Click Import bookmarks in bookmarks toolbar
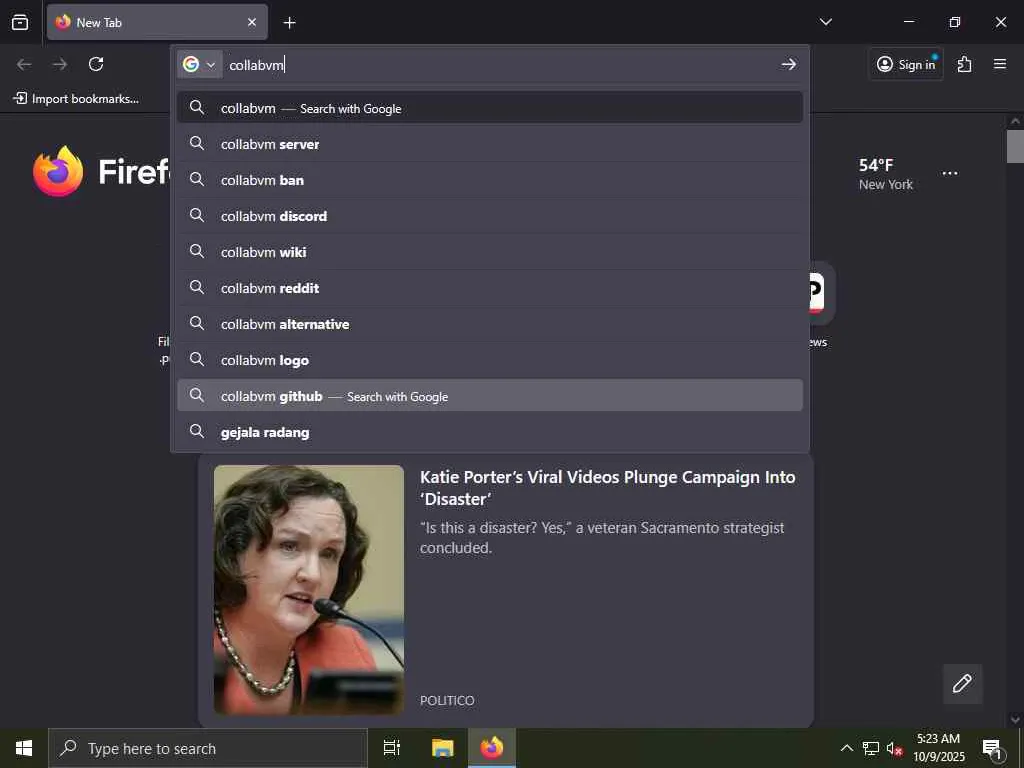1024x768 pixels. pyautogui.click(x=76, y=99)
